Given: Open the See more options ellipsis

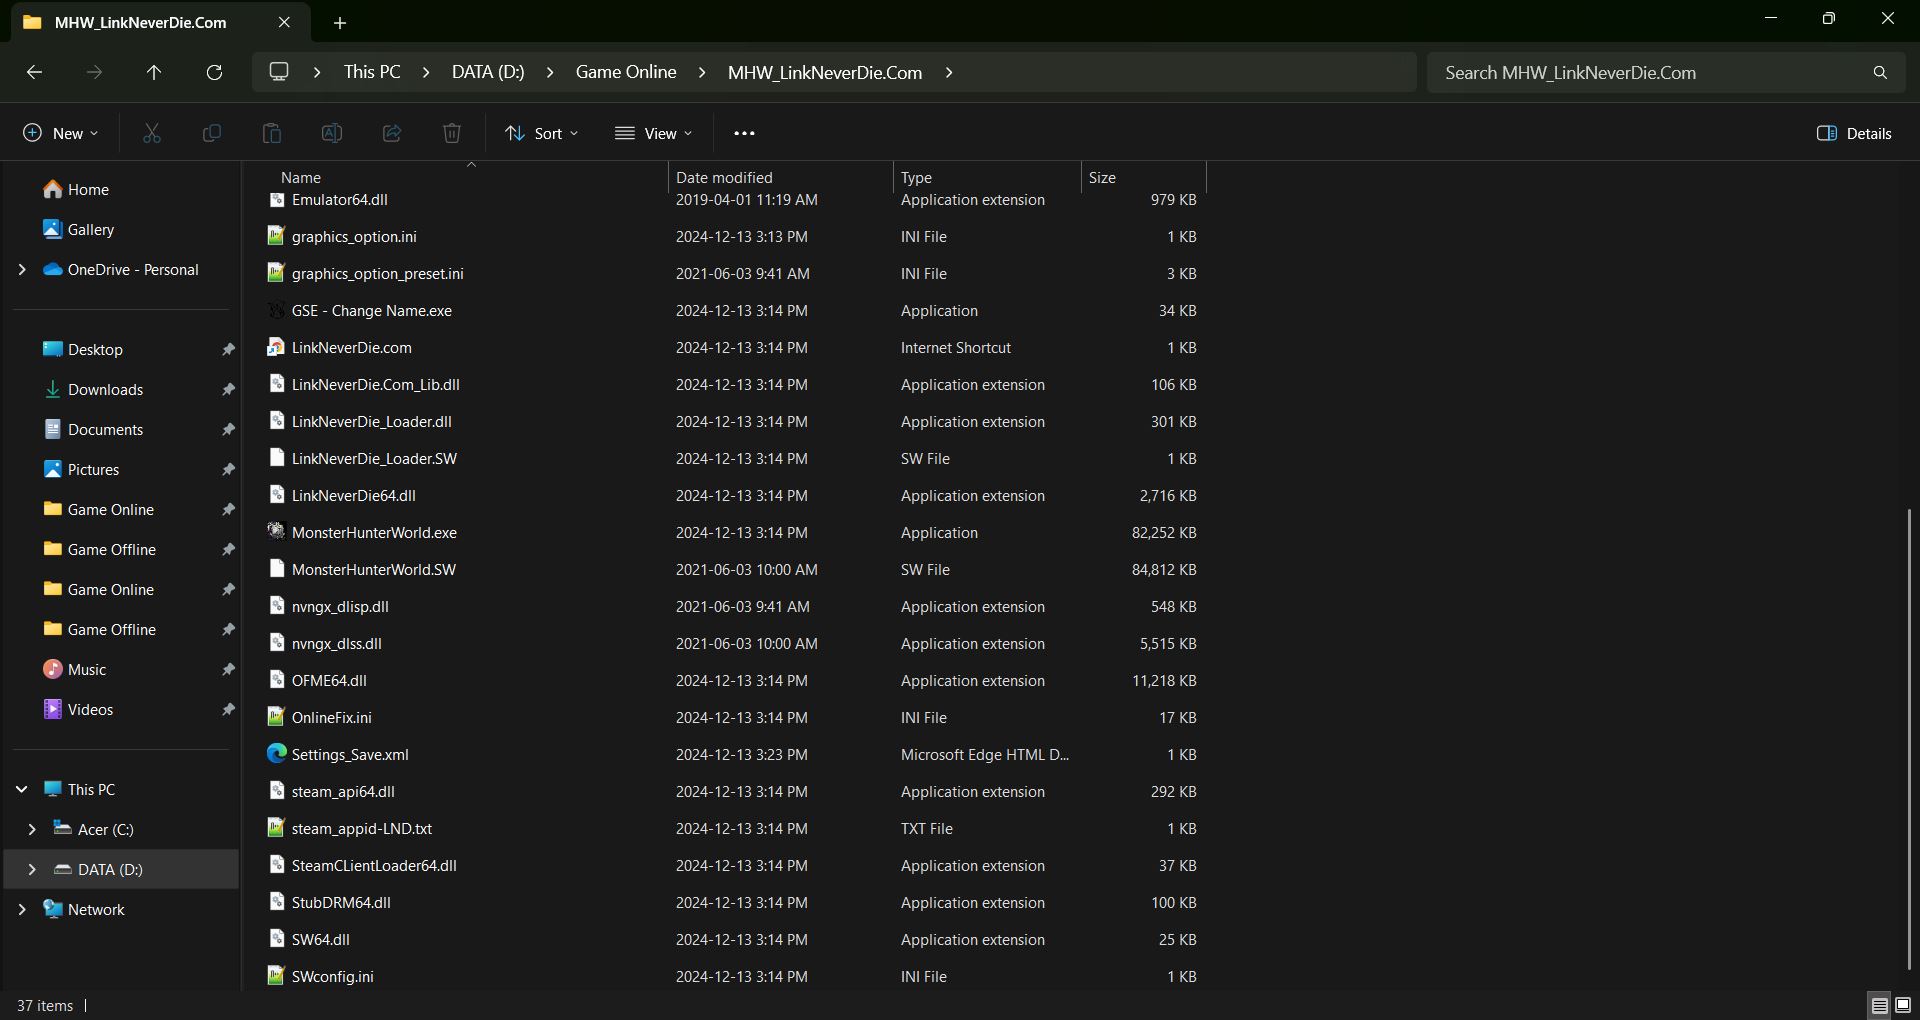Looking at the screenshot, I should (x=744, y=134).
